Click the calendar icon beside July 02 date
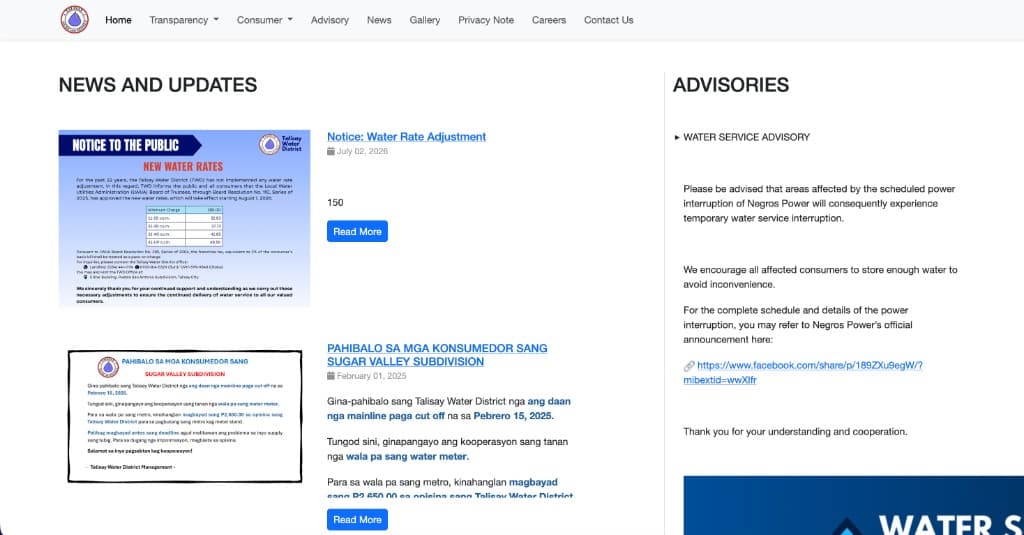The width and height of the screenshot is (1024, 535). click(x=330, y=151)
